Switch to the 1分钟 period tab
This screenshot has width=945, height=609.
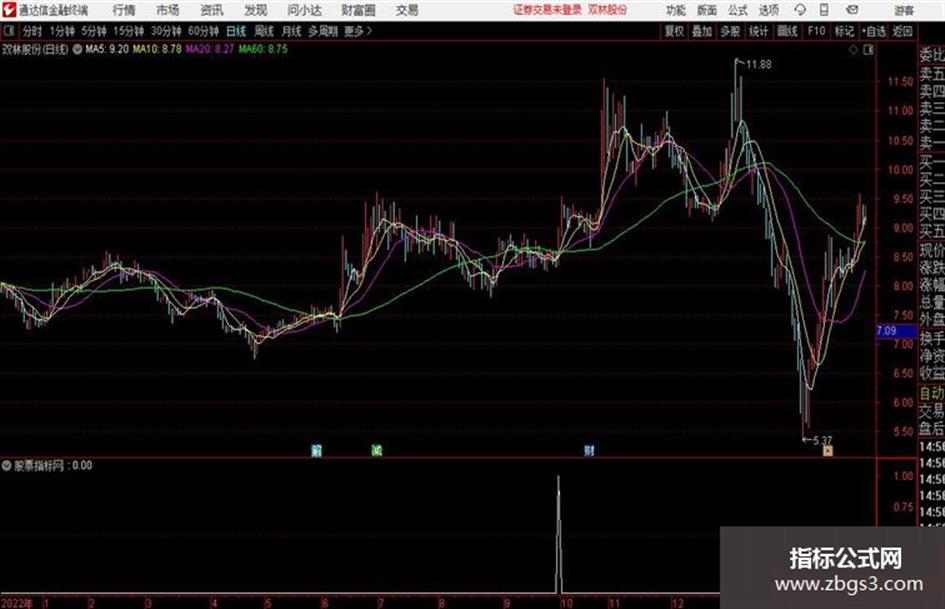61,31
